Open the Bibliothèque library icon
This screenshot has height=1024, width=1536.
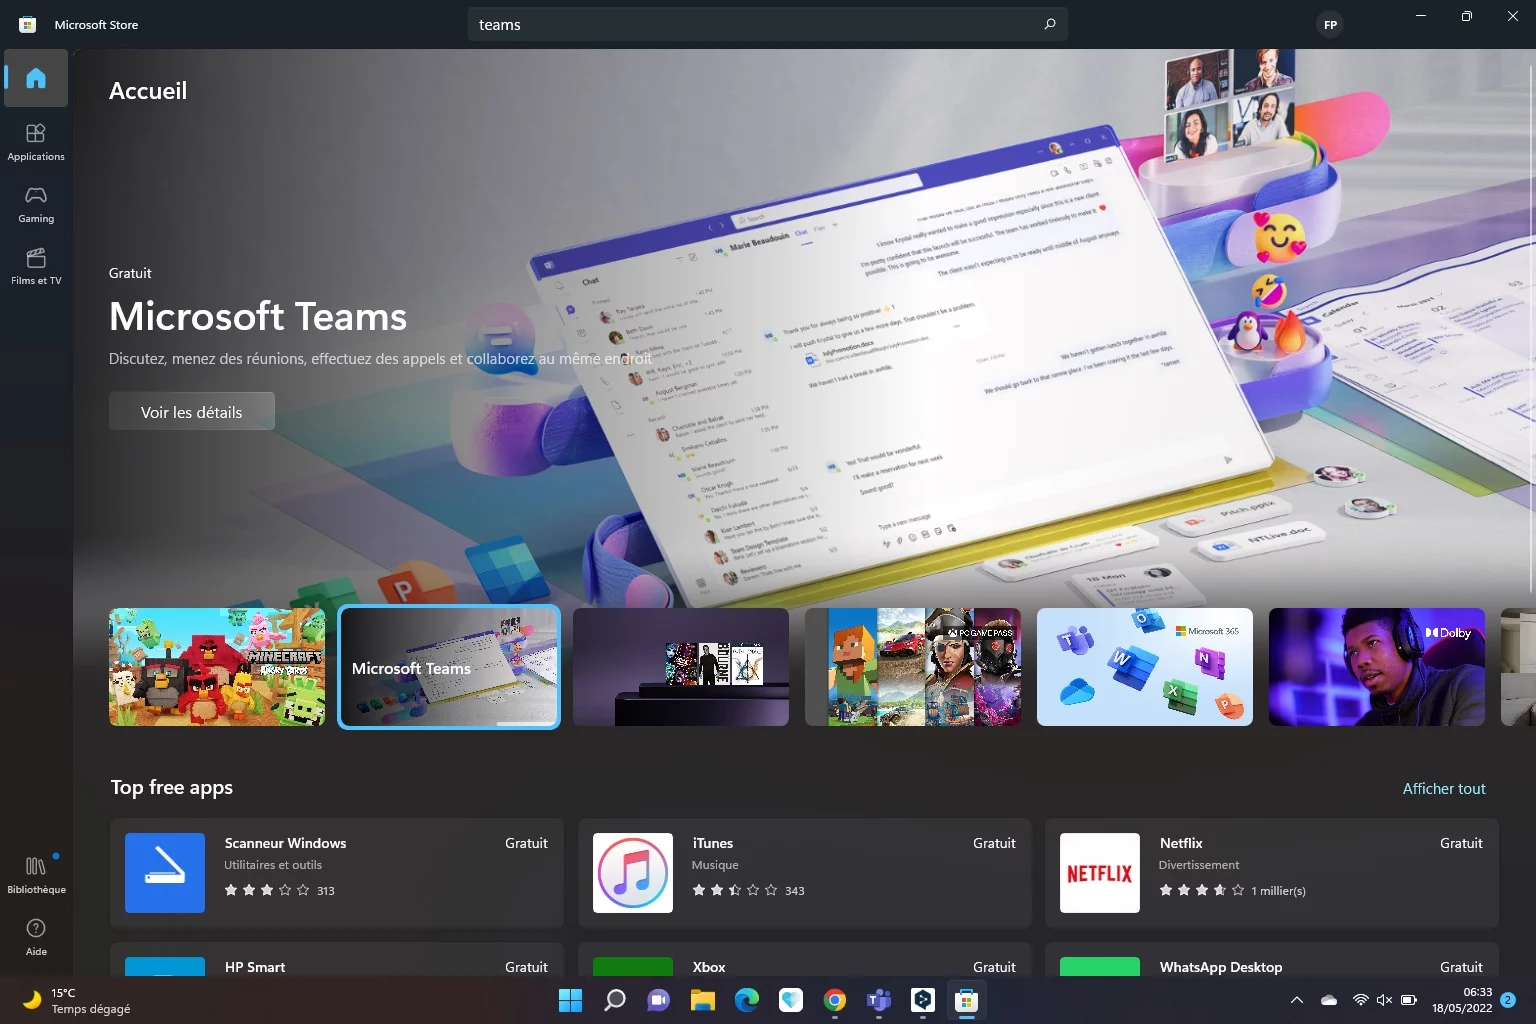[36, 875]
